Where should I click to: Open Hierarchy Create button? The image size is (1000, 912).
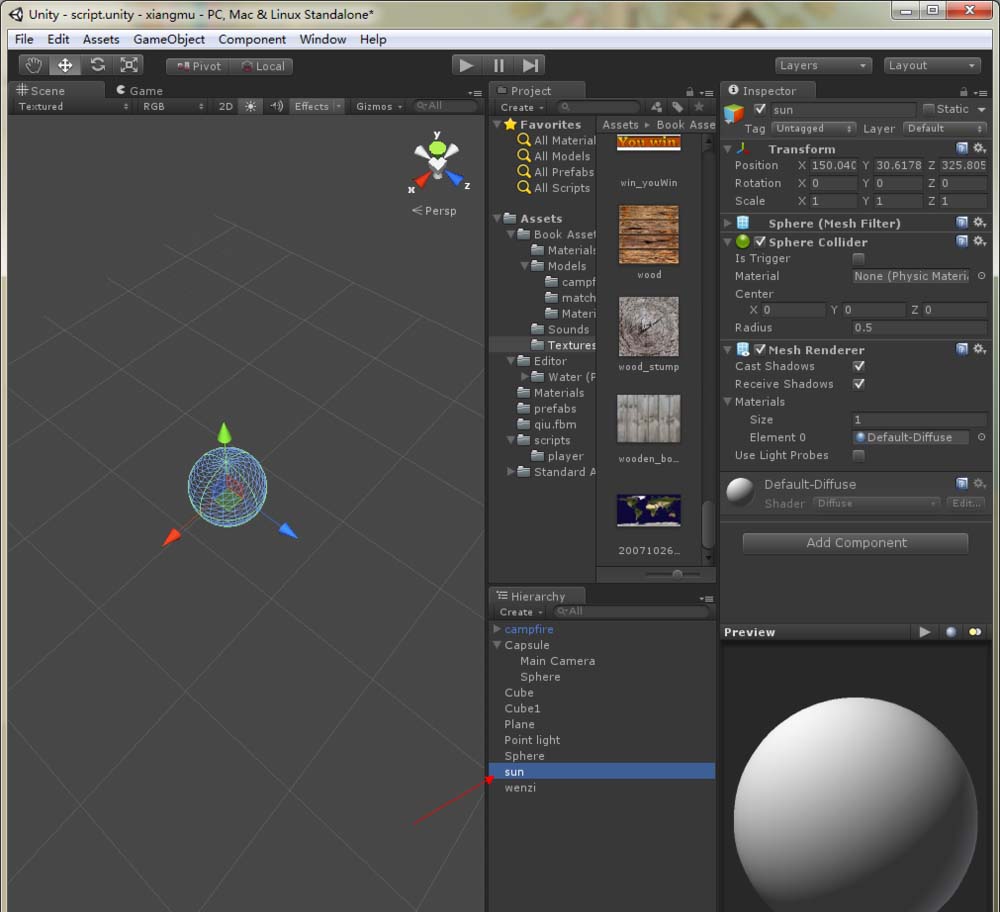(521, 612)
